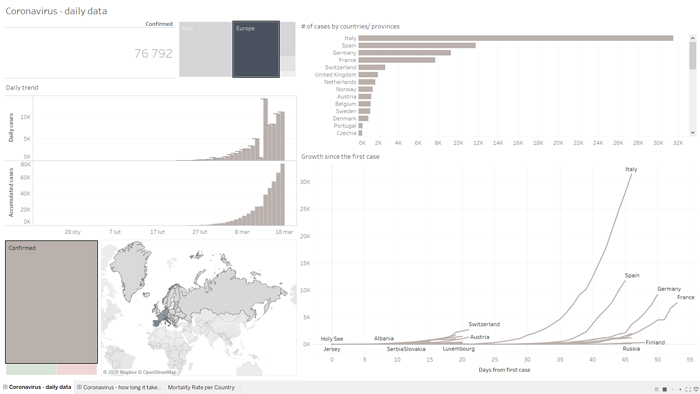
Task: Switch to 'Coronavirus - how long it take...' tab
Action: [119, 387]
